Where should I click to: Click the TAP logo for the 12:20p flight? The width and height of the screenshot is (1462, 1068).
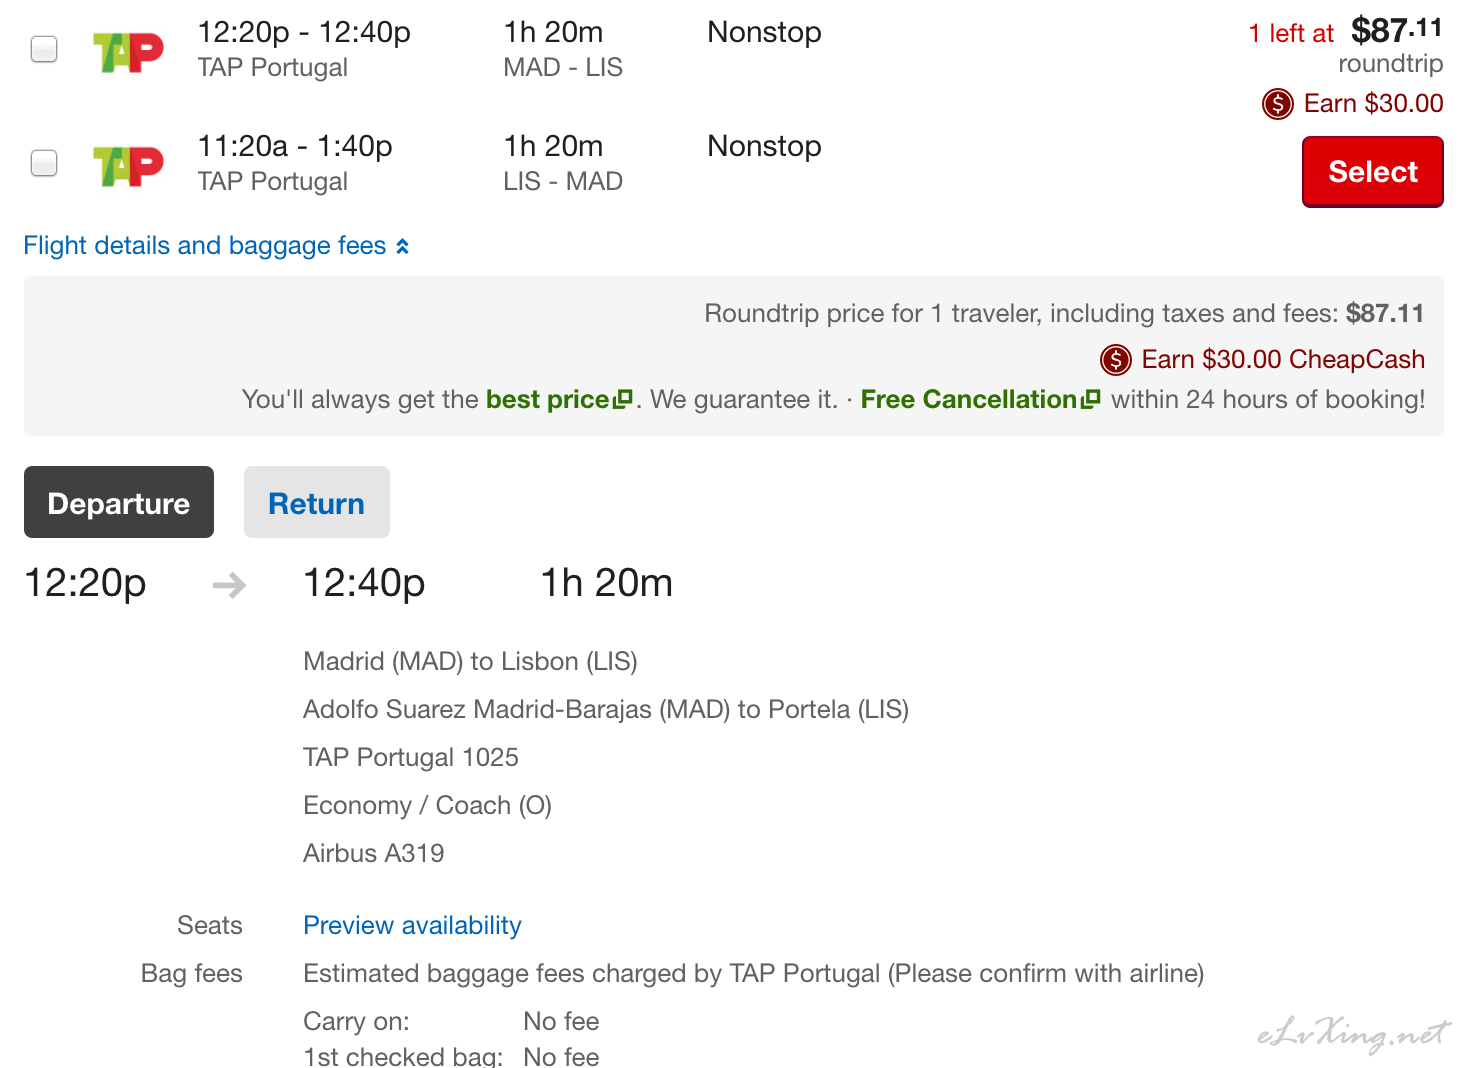point(128,53)
